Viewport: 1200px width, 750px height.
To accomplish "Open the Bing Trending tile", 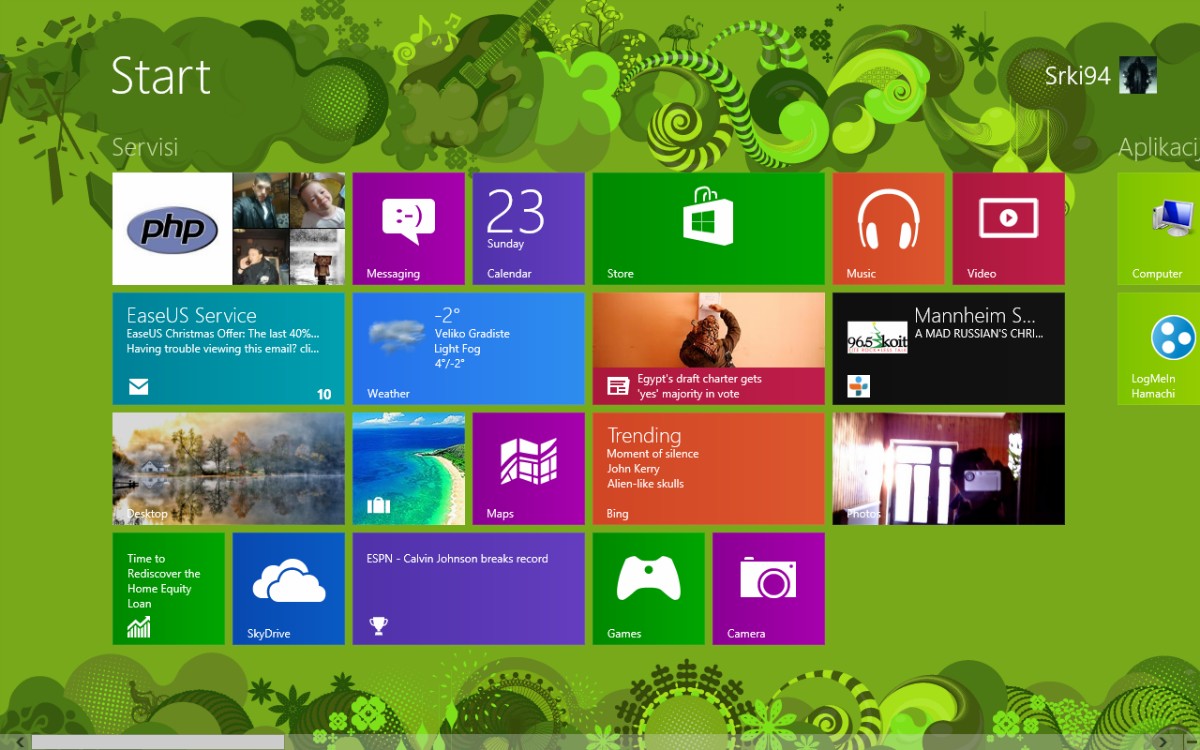I will click(x=708, y=469).
